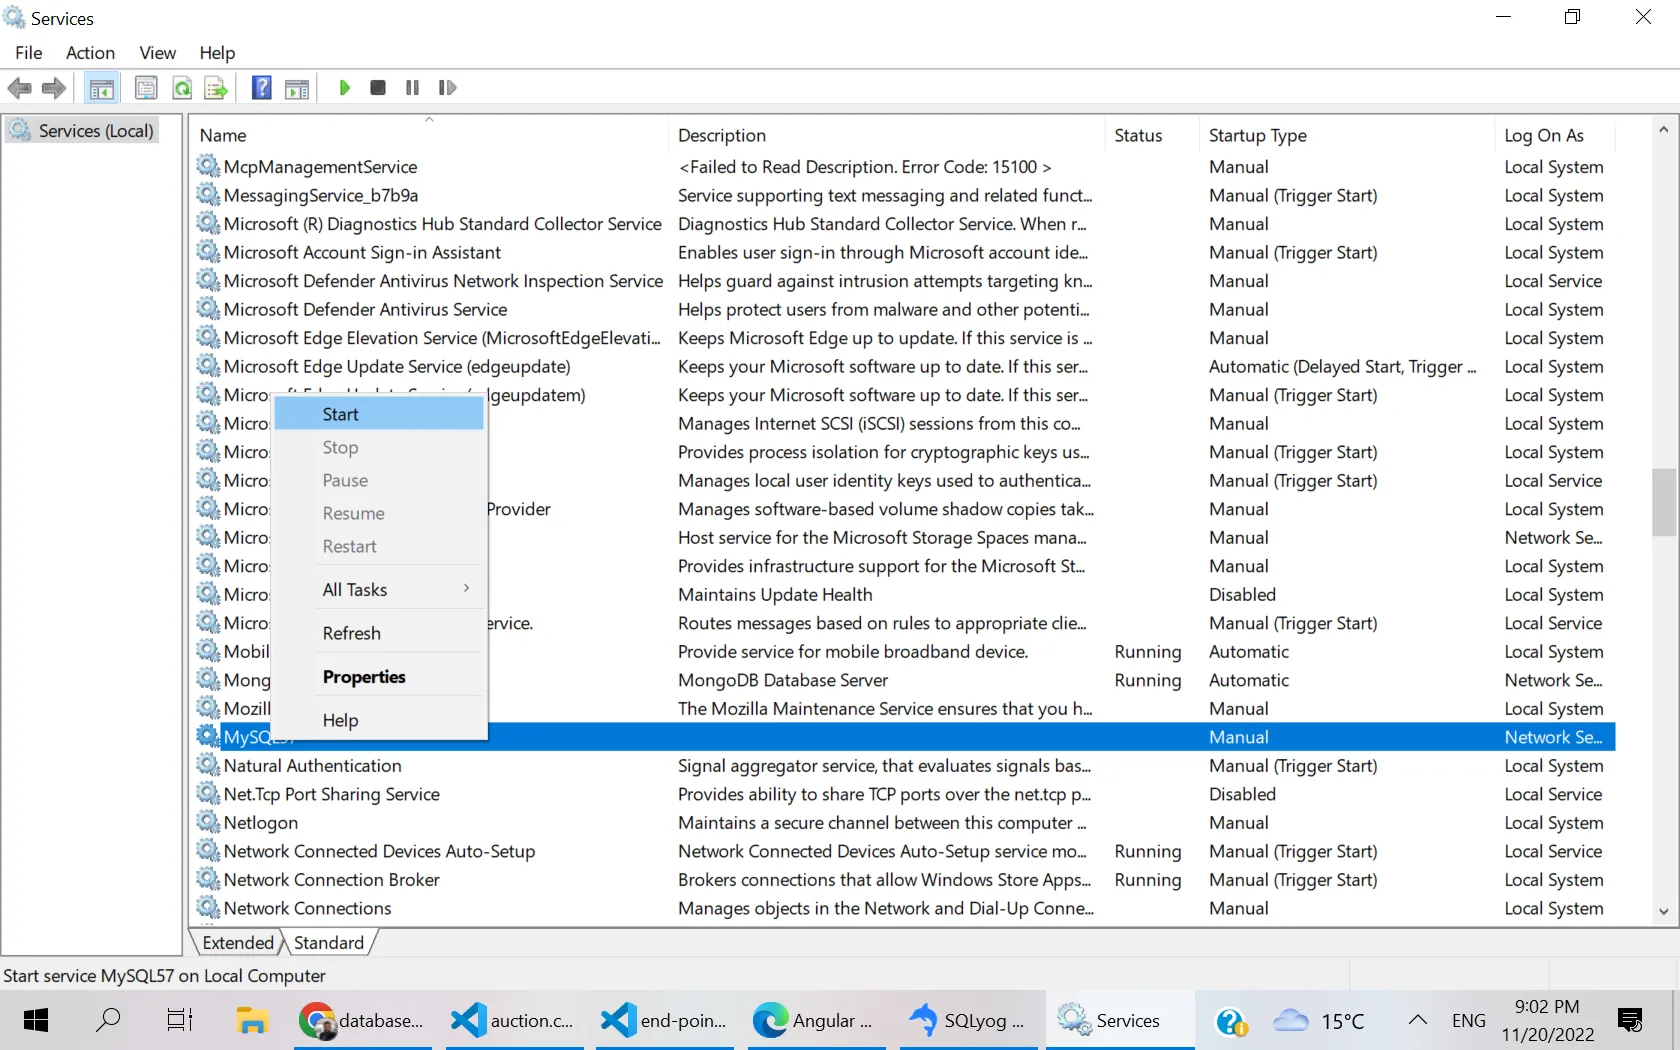Switch to Extended tab
Screen dimensions: 1680x1050
point(238,943)
